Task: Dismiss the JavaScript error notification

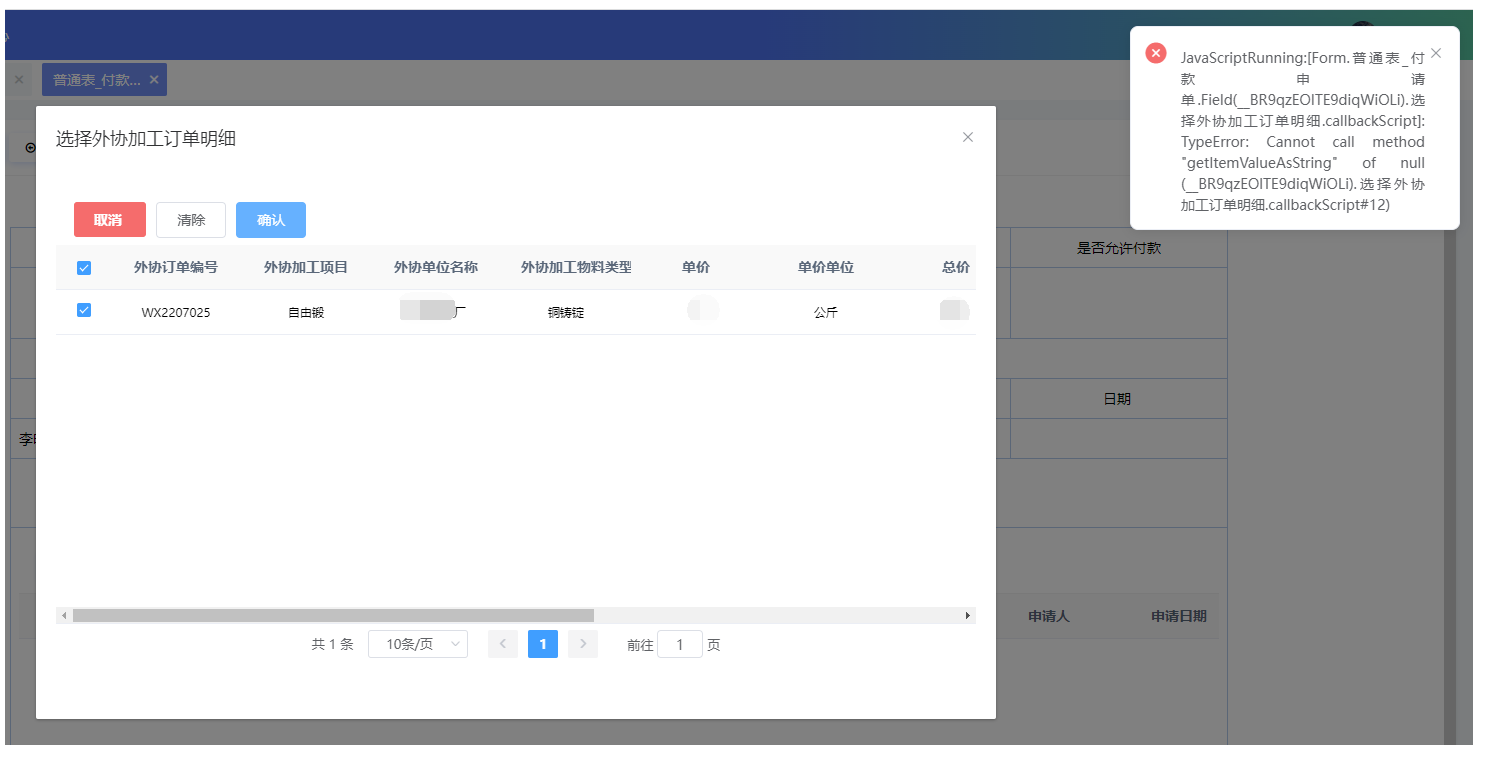Action: coord(1436,53)
